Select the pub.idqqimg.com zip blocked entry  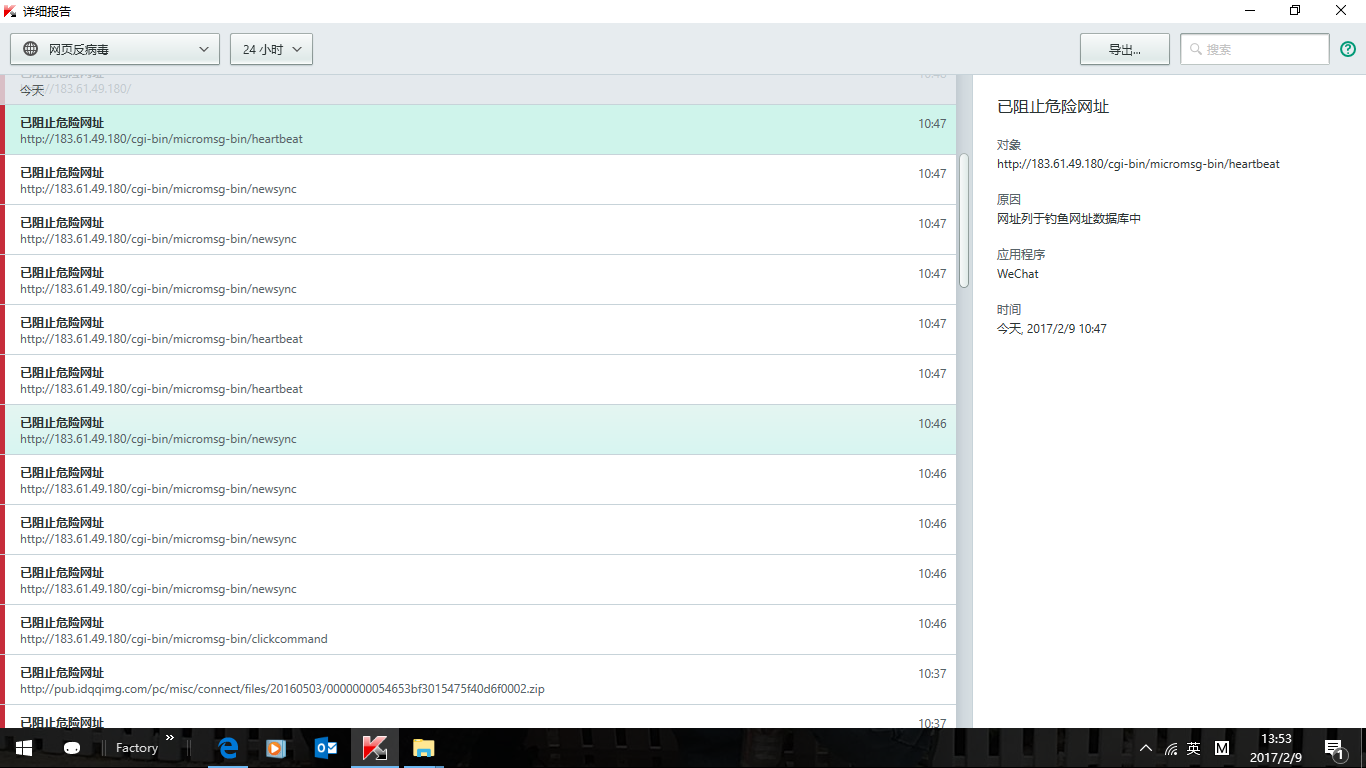pyautogui.click(x=480, y=680)
